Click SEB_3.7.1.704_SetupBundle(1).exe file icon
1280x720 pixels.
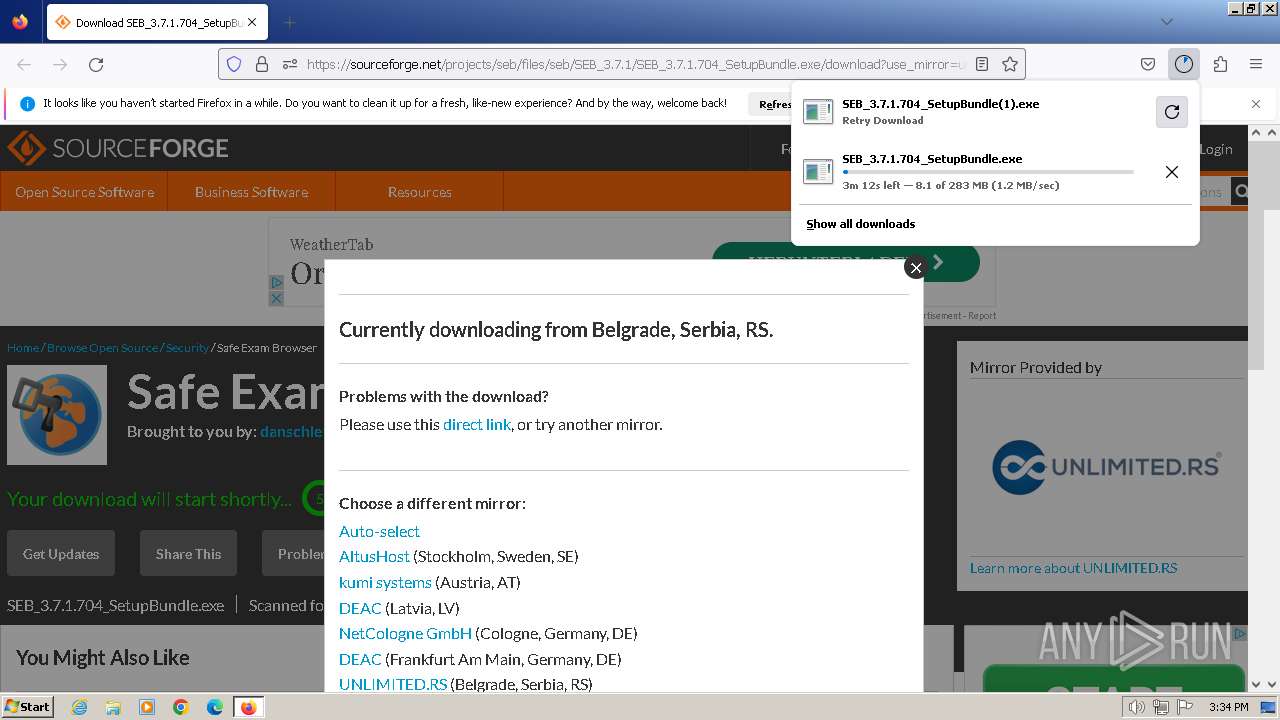click(x=818, y=112)
